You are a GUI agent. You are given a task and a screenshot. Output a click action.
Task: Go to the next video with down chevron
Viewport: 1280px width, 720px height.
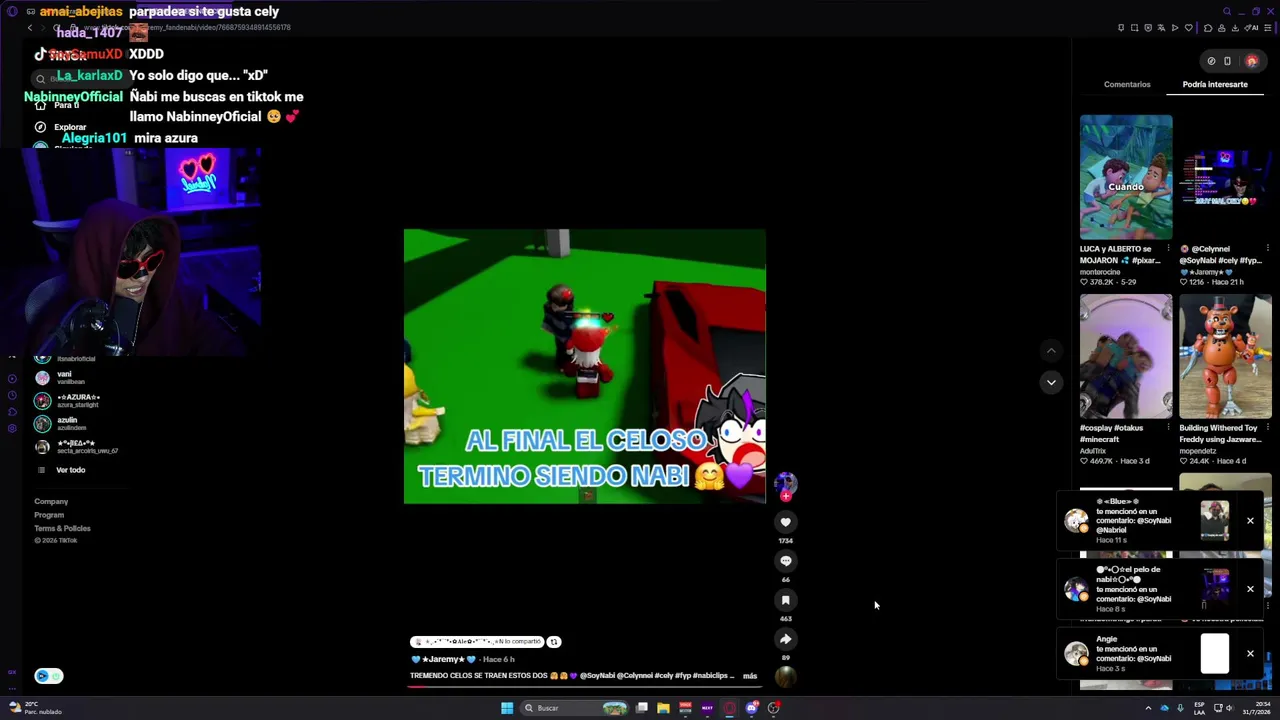point(1051,382)
